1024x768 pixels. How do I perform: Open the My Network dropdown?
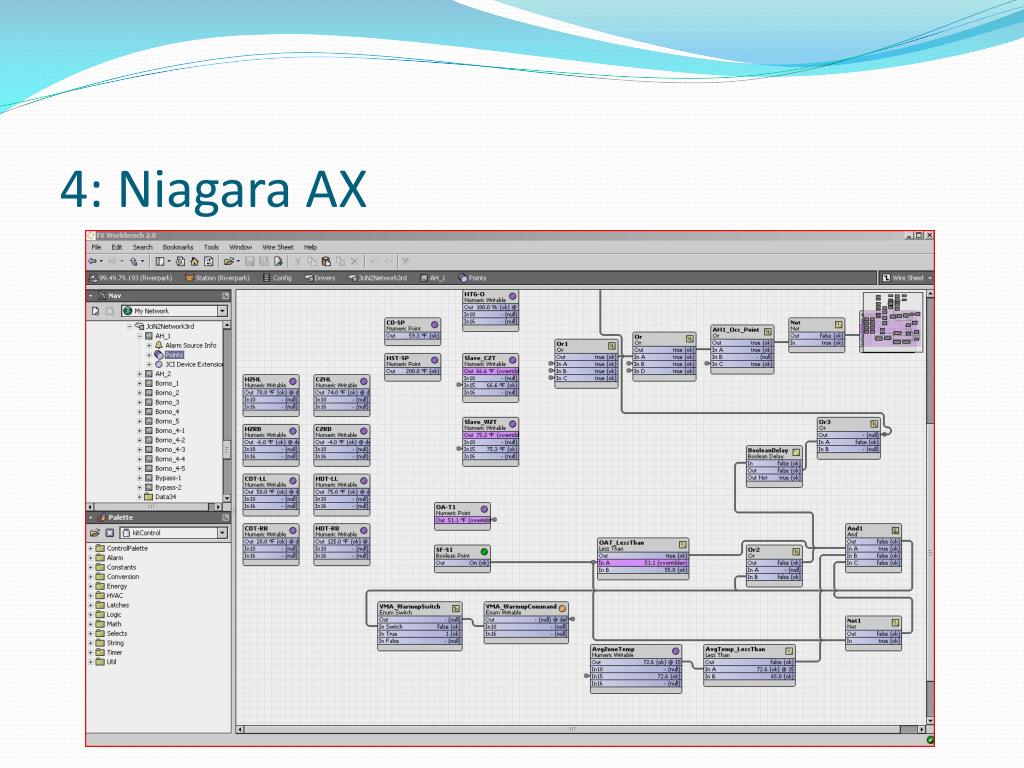click(x=222, y=311)
